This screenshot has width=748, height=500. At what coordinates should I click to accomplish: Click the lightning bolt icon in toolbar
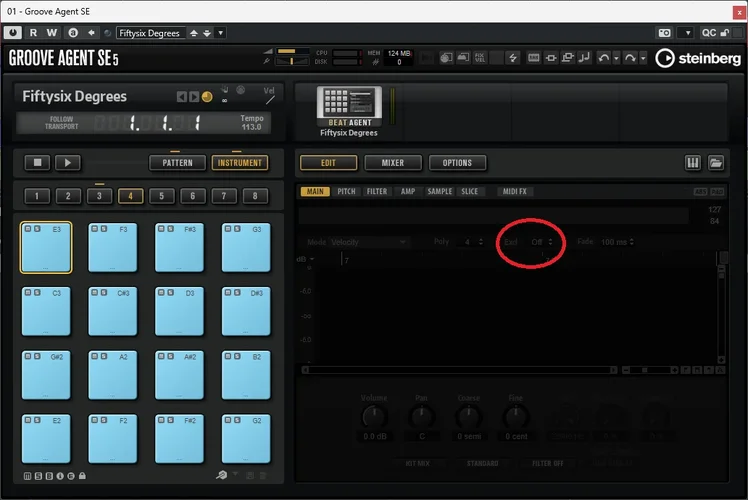tap(513, 58)
